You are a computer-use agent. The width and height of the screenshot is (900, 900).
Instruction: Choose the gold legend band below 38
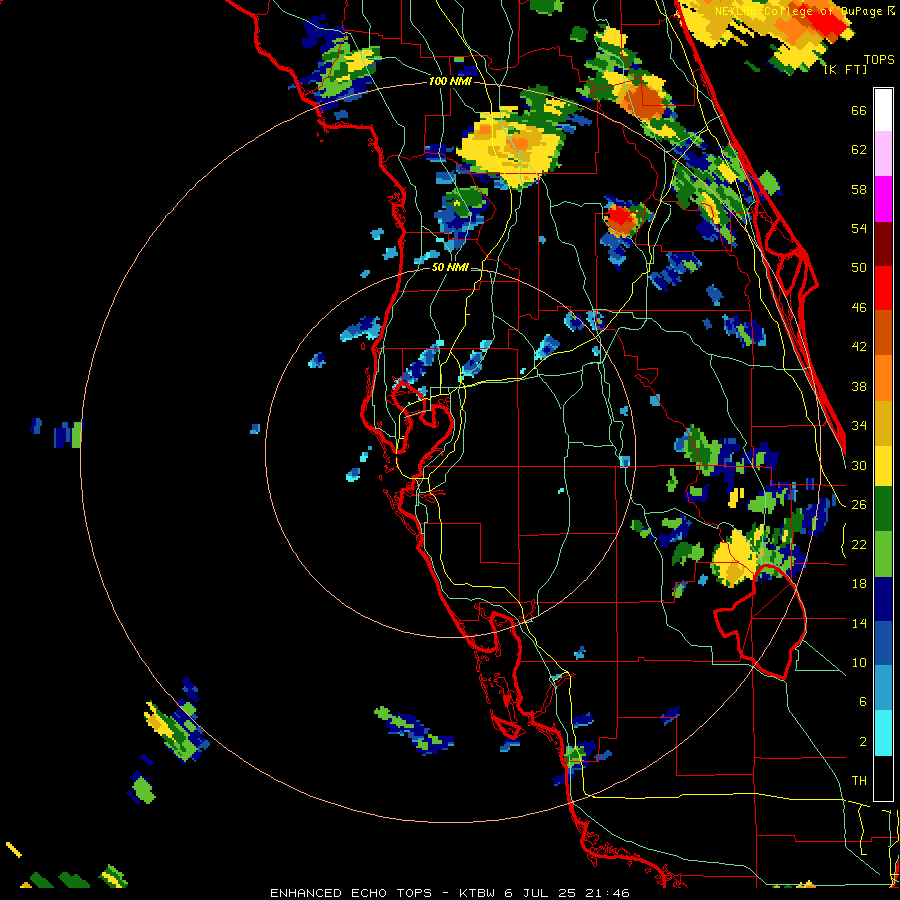[883, 424]
